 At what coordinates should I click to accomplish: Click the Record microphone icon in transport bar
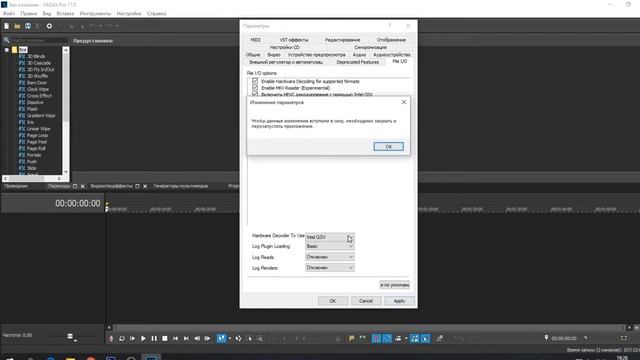[x=111, y=338]
